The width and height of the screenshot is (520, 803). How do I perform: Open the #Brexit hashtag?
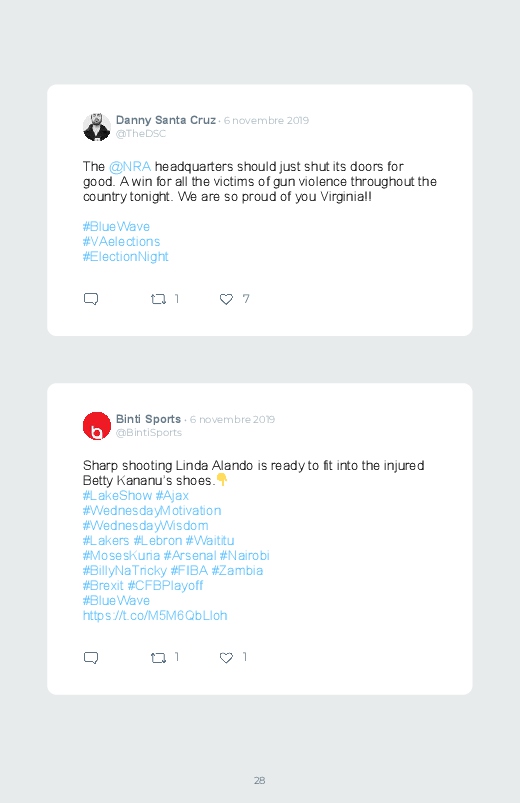[x=103, y=585]
